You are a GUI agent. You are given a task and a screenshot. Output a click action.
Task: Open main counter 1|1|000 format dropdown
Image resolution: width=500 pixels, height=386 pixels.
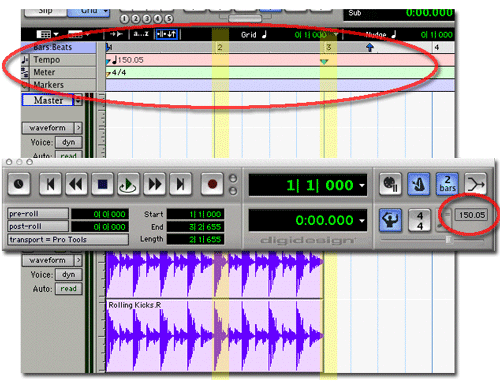pyautogui.click(x=362, y=185)
